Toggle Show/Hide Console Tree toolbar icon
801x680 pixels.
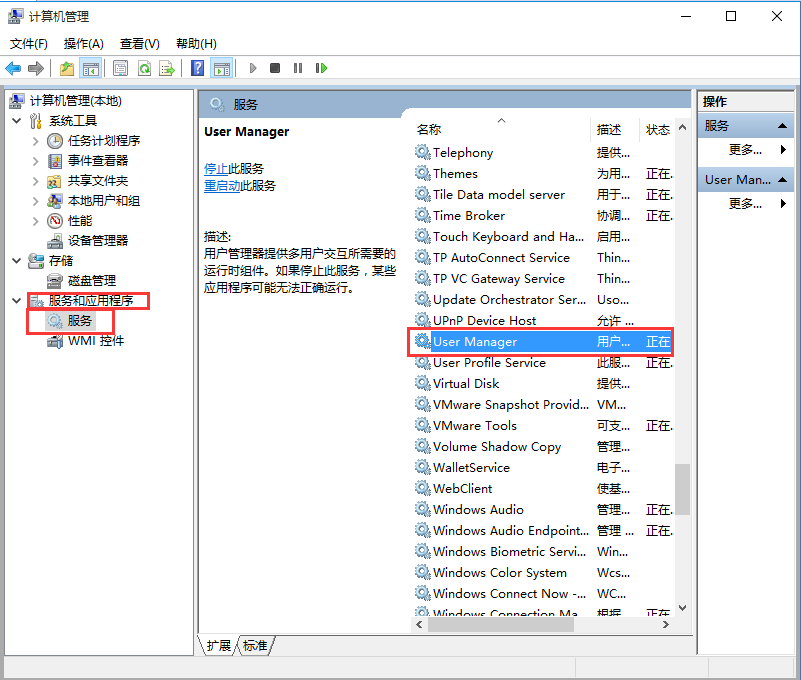pyautogui.click(x=91, y=68)
